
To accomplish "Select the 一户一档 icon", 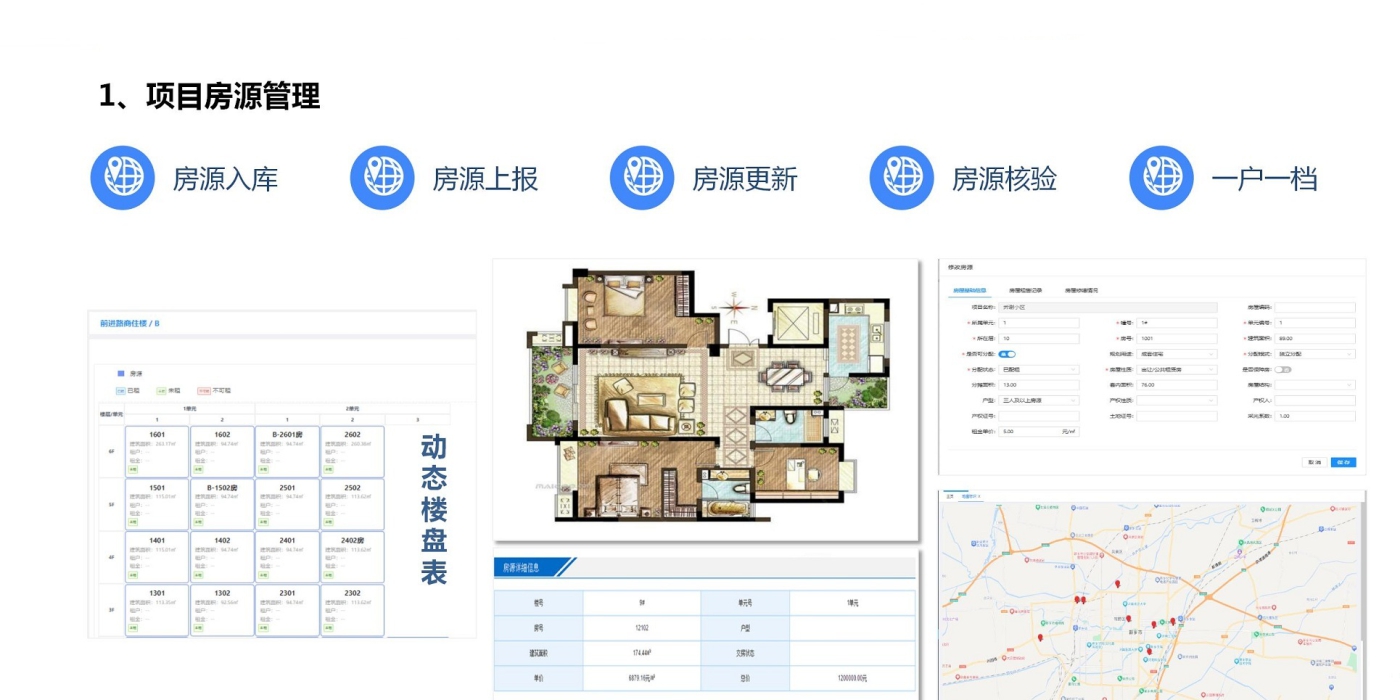I will click(x=1161, y=178).
